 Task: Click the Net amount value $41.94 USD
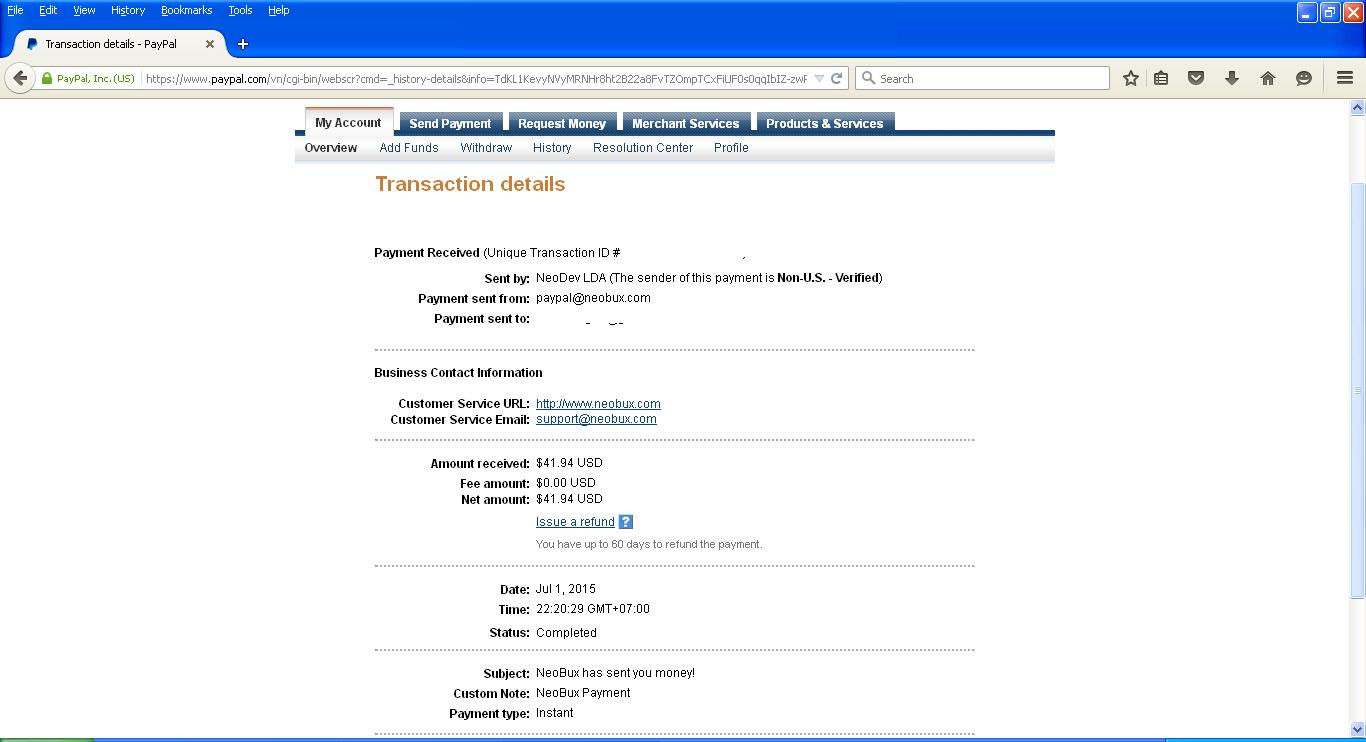(569, 499)
